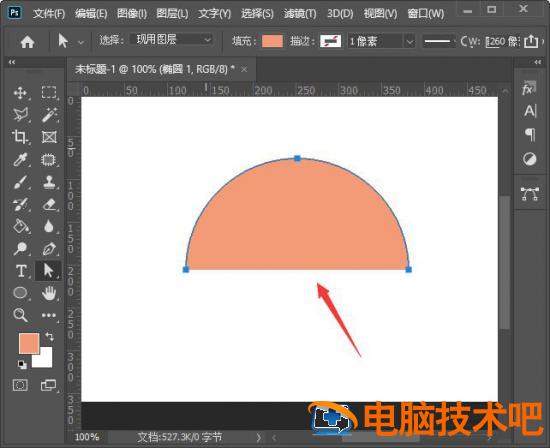Open the Share icon in options bar
The height and width of the screenshot is (448, 550).
[531, 41]
